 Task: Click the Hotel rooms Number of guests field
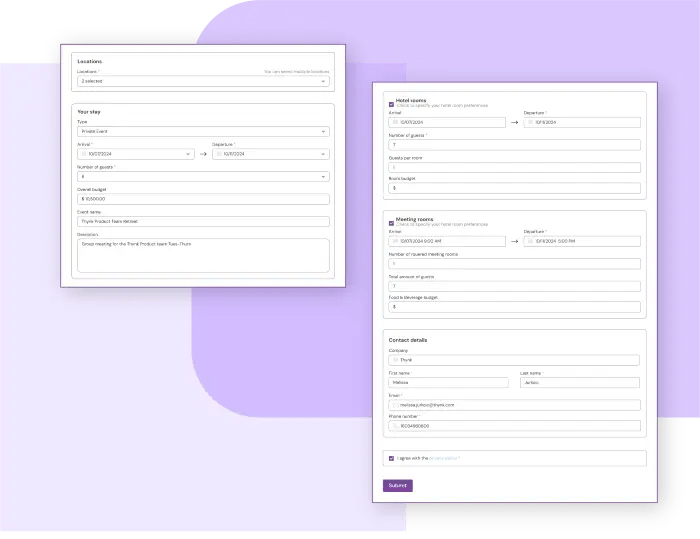tap(514, 145)
